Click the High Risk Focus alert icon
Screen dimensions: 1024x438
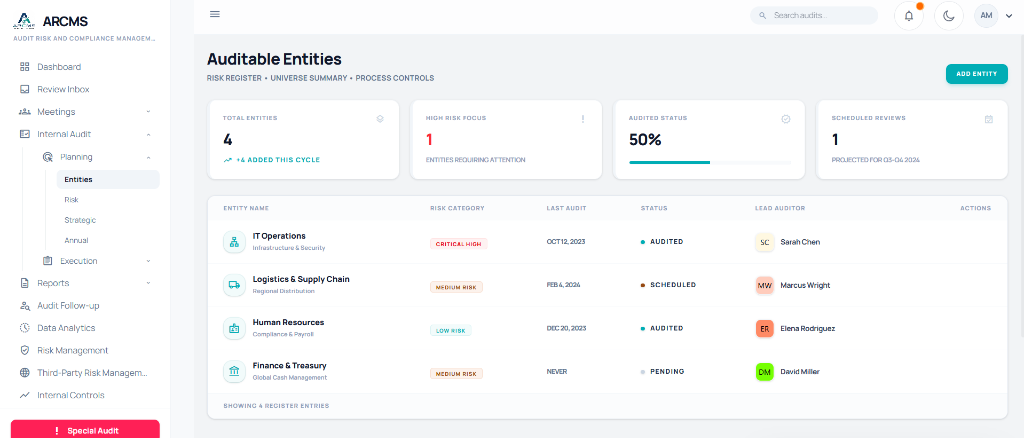pyautogui.click(x=583, y=119)
